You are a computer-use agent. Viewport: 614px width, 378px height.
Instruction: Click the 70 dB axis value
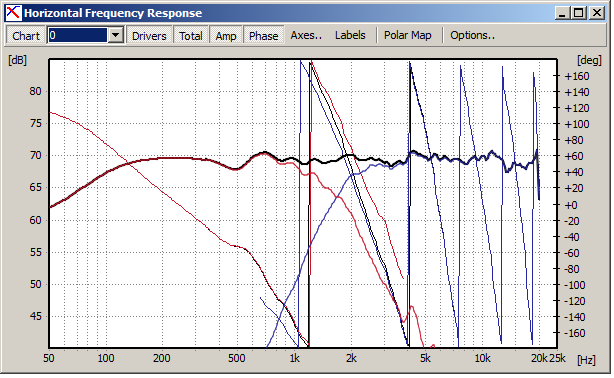click(35, 156)
